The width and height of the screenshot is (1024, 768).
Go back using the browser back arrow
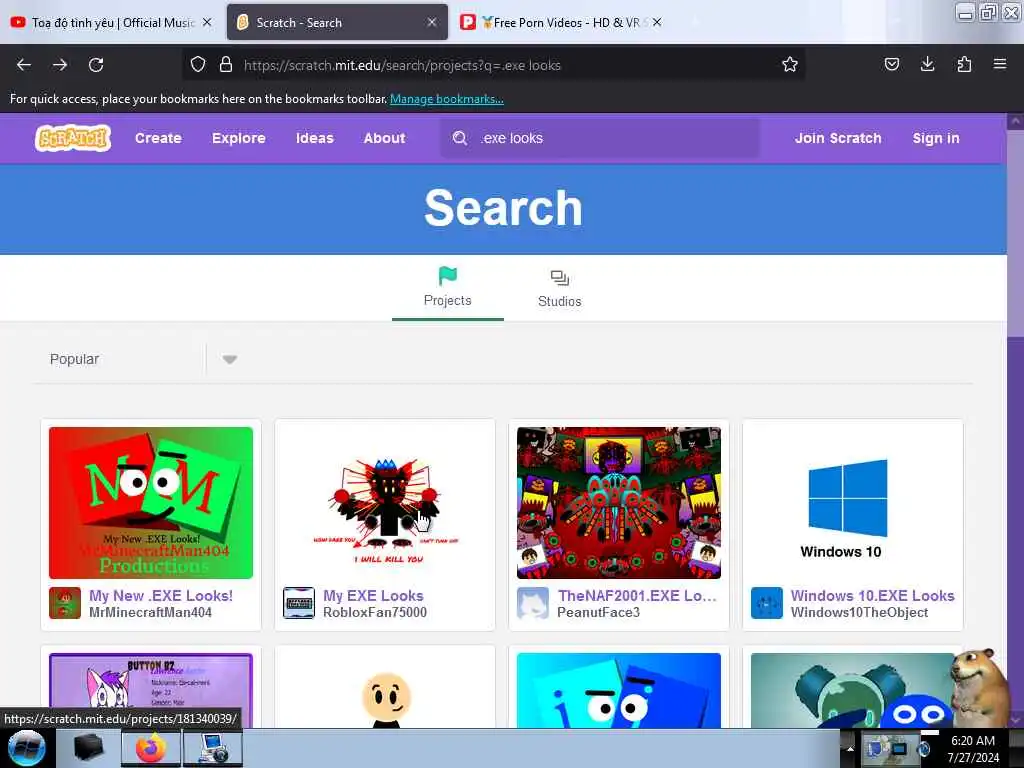[24, 65]
